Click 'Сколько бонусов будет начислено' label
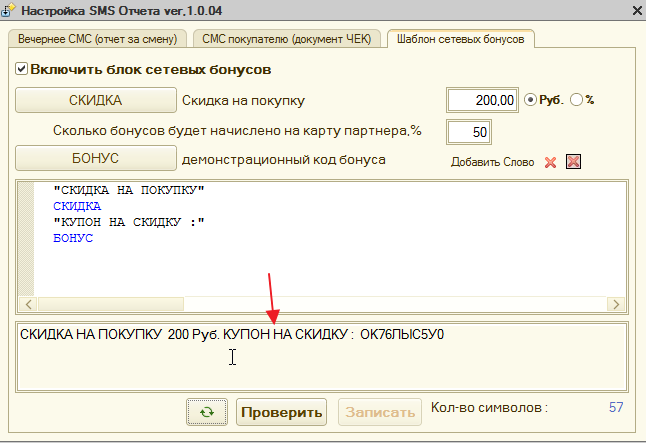The width and height of the screenshot is (646, 443). (237, 131)
